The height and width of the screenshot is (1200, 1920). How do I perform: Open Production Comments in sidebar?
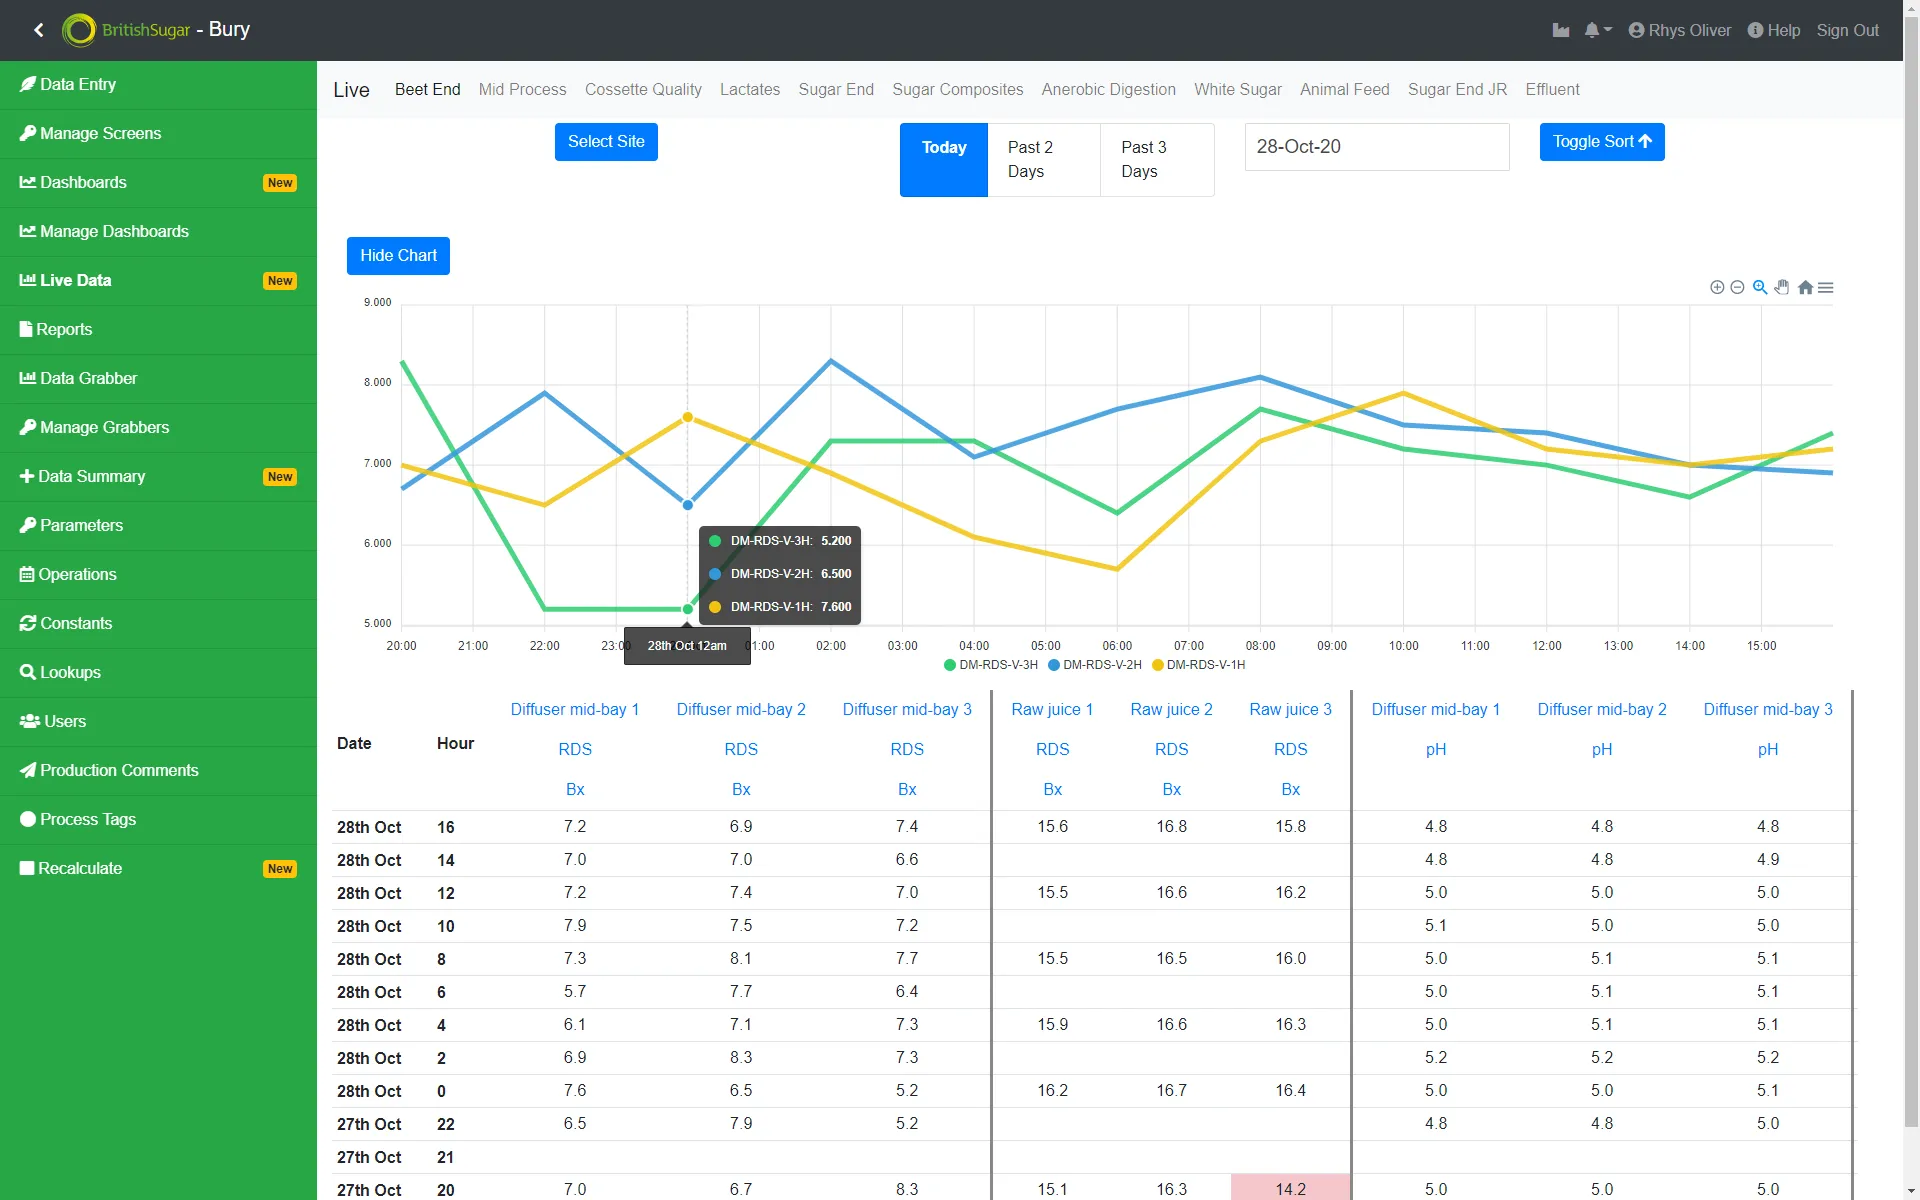click(x=158, y=771)
